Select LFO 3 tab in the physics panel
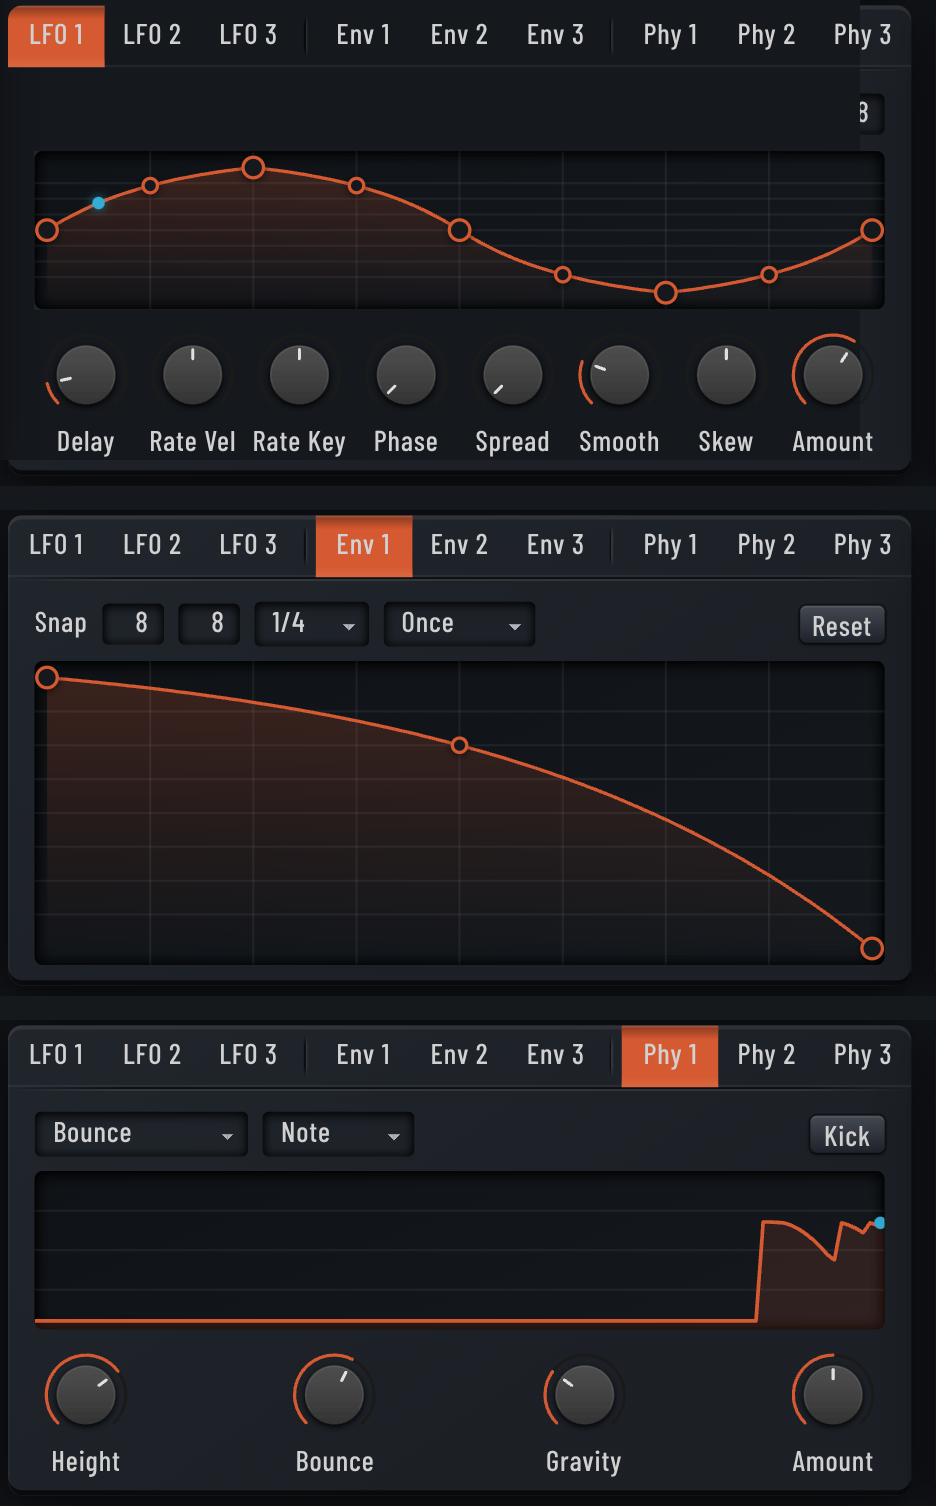 [x=248, y=1055]
